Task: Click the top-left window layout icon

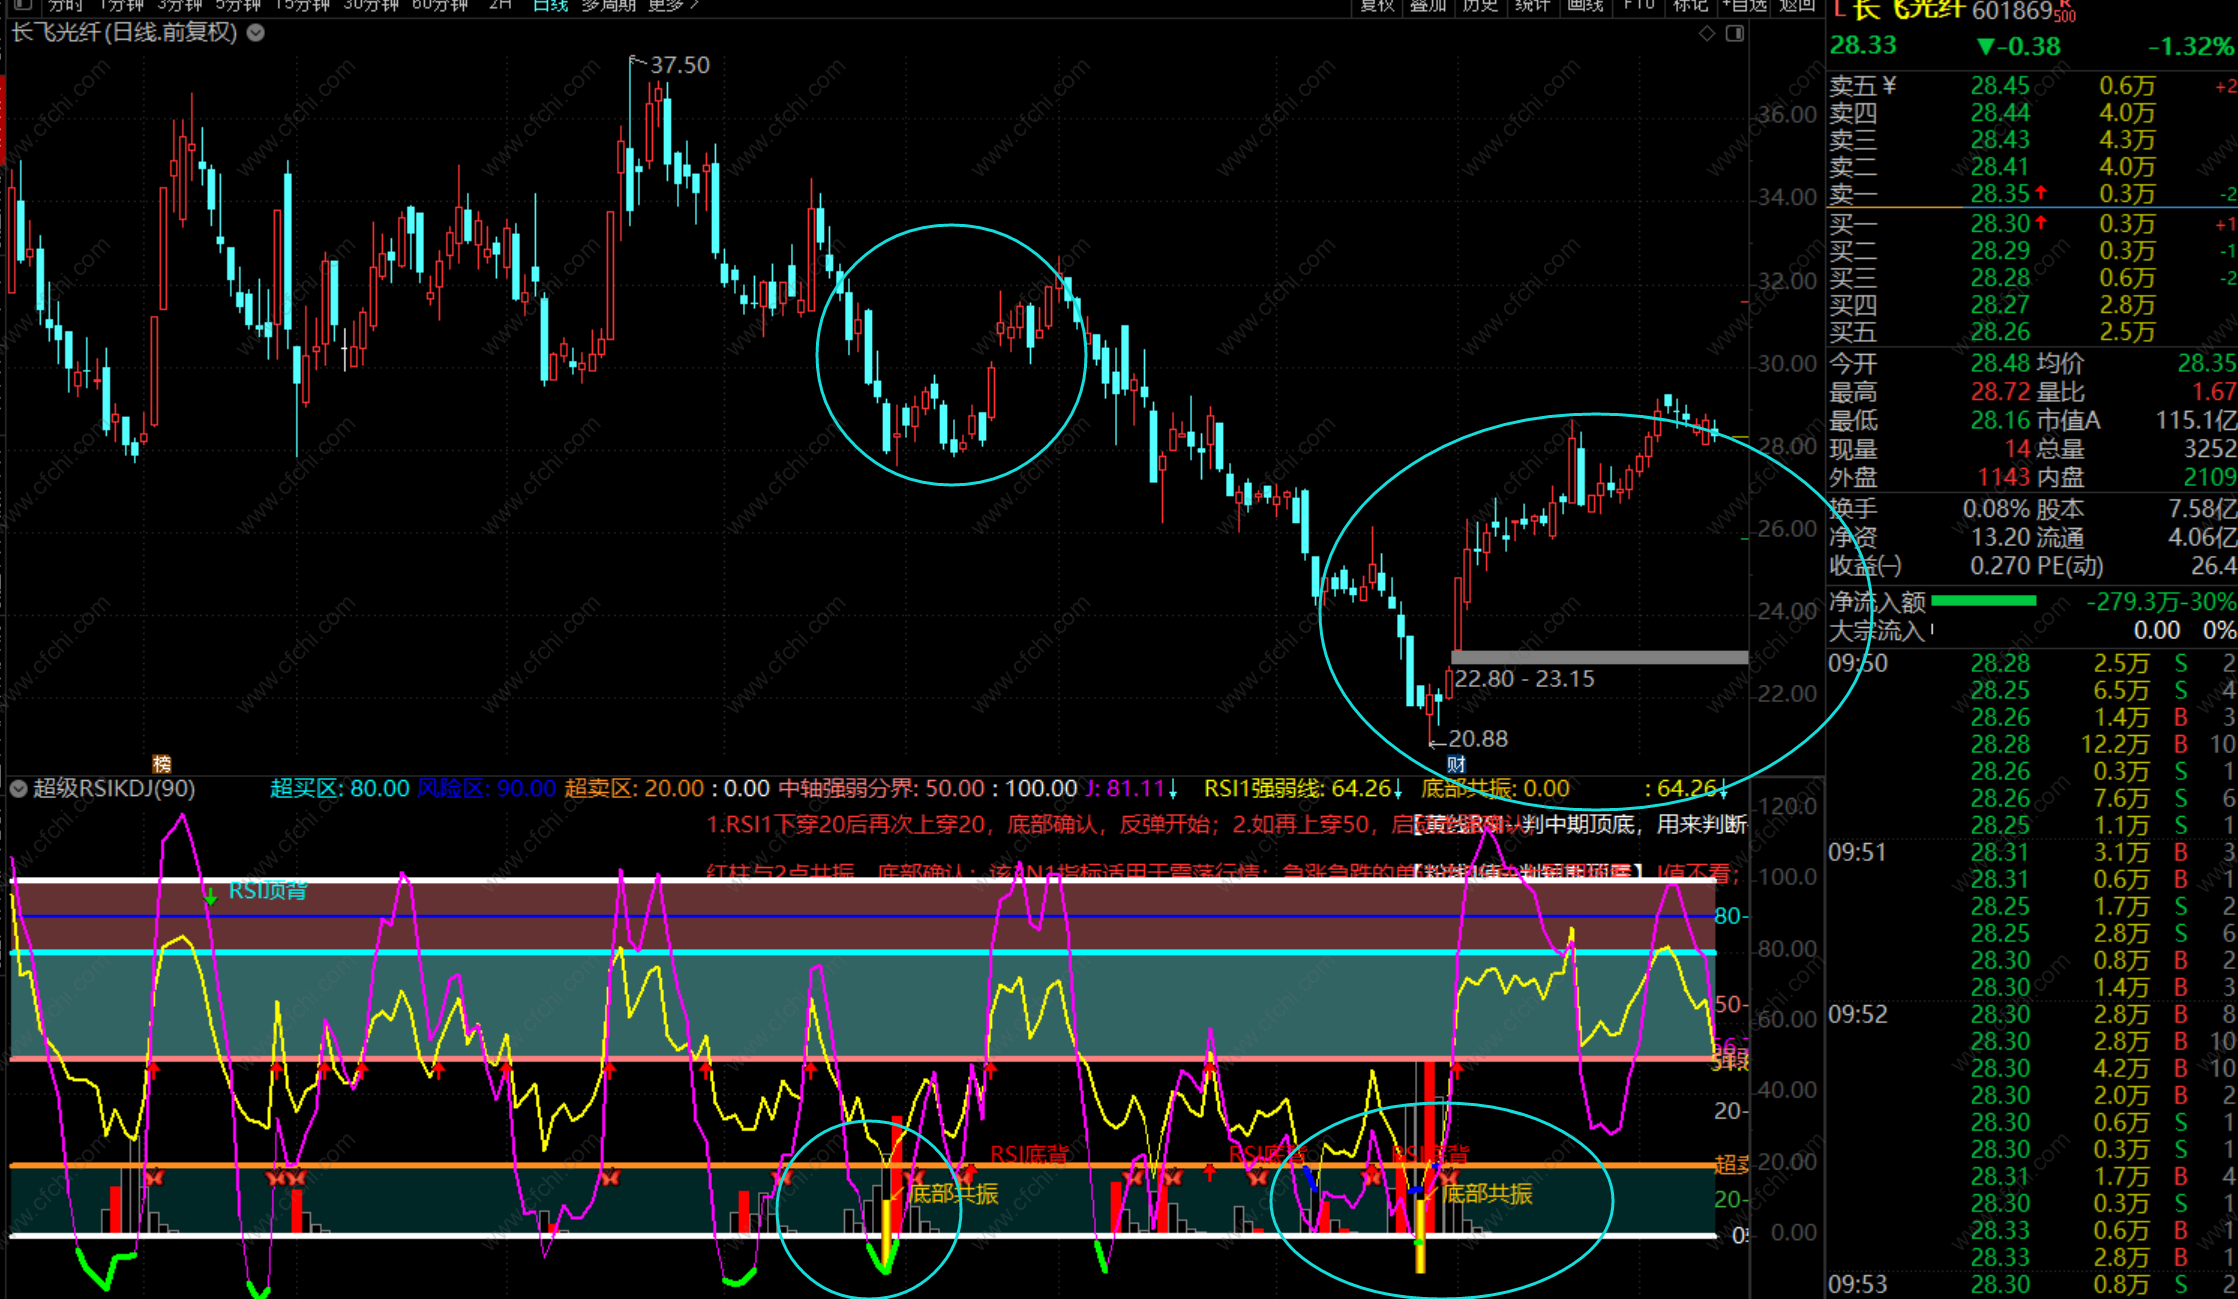Action: pos(23,5)
